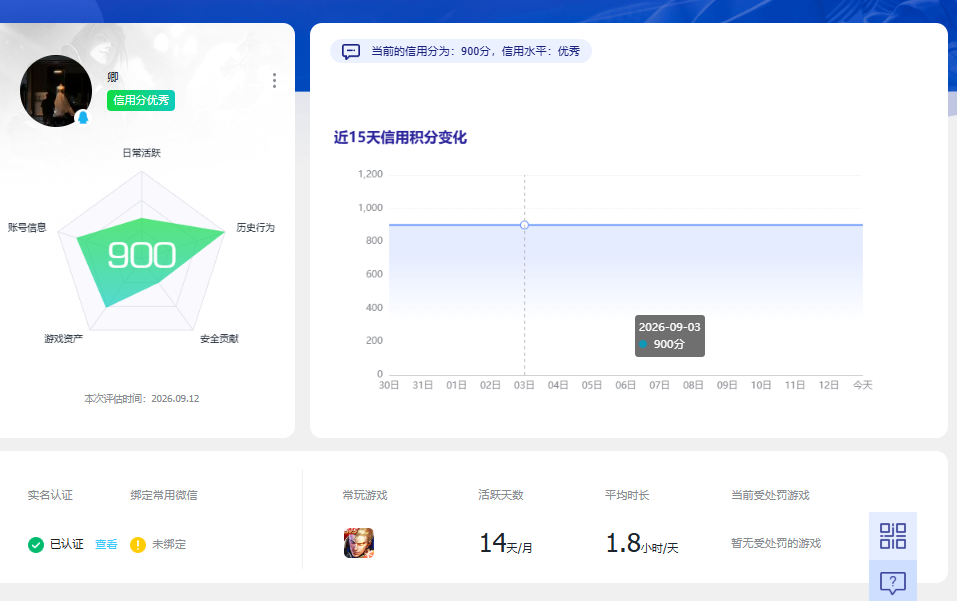Click the 已认证 status text
This screenshot has width=957, height=601.
pyautogui.click(x=67, y=544)
